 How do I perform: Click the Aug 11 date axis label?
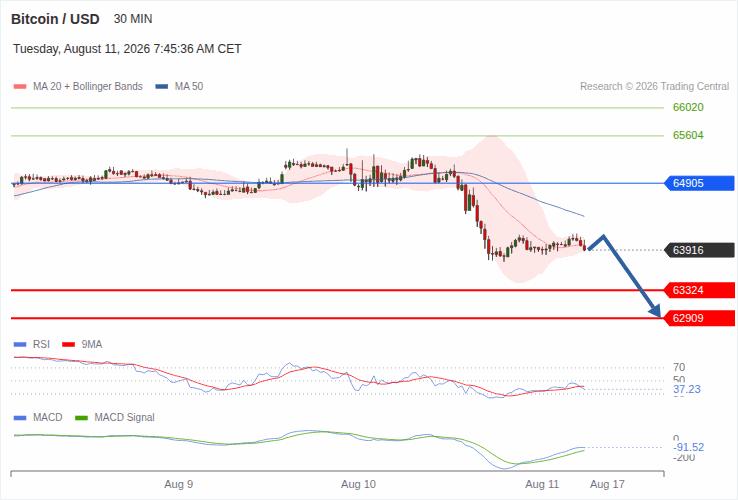point(542,484)
